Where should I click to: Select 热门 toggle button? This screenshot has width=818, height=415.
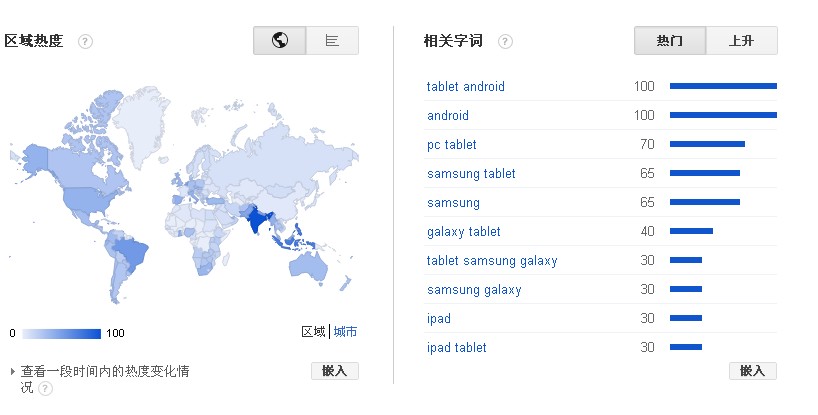pos(670,41)
